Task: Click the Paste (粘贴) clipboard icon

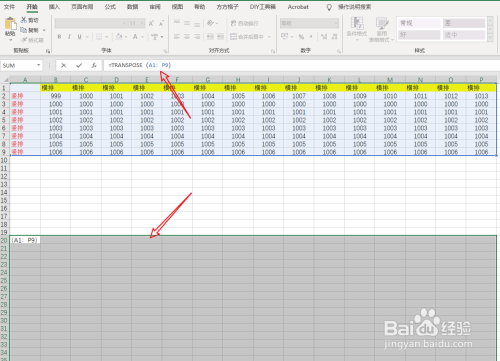Action: click(10, 24)
